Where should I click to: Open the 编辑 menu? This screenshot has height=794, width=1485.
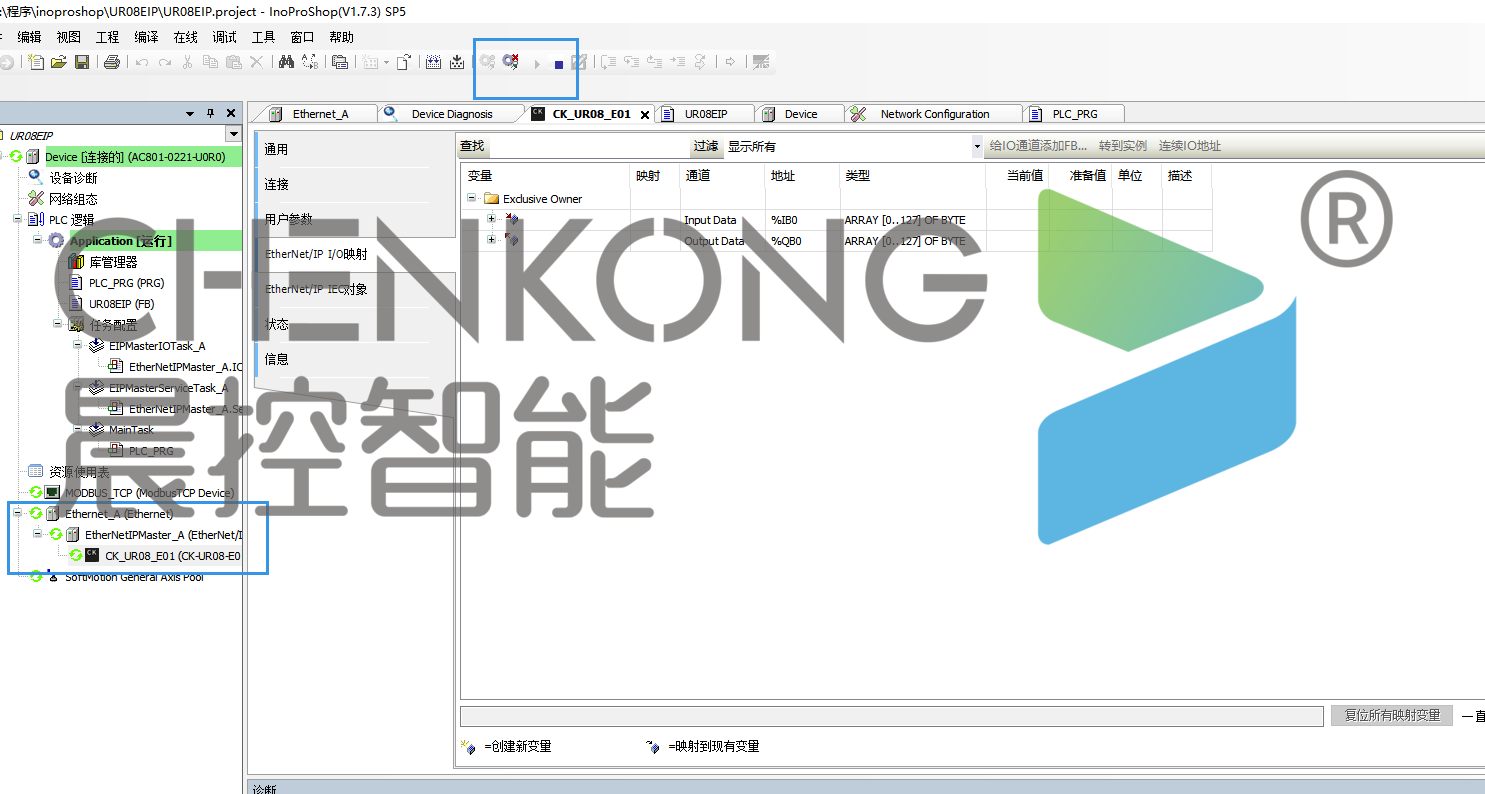(30, 37)
